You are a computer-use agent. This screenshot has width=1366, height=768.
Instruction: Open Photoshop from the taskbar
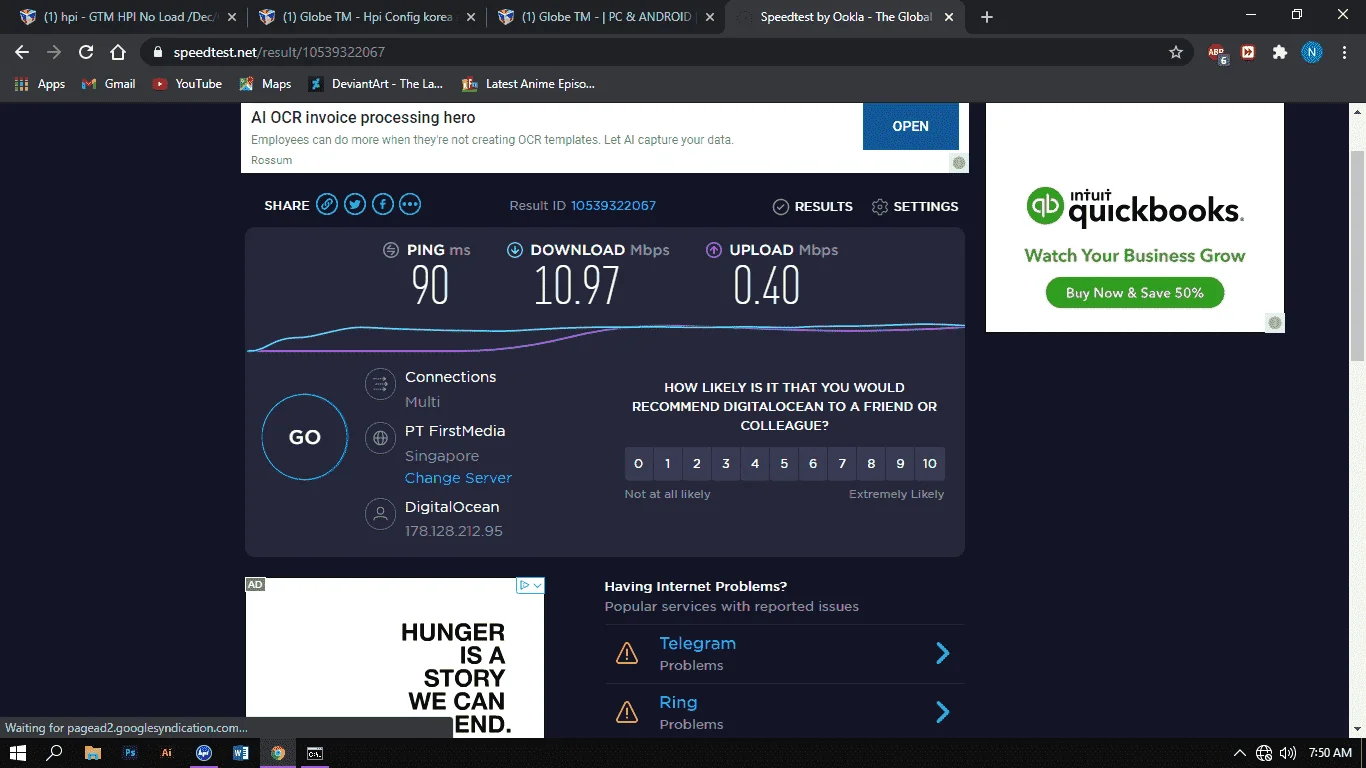pyautogui.click(x=130, y=753)
